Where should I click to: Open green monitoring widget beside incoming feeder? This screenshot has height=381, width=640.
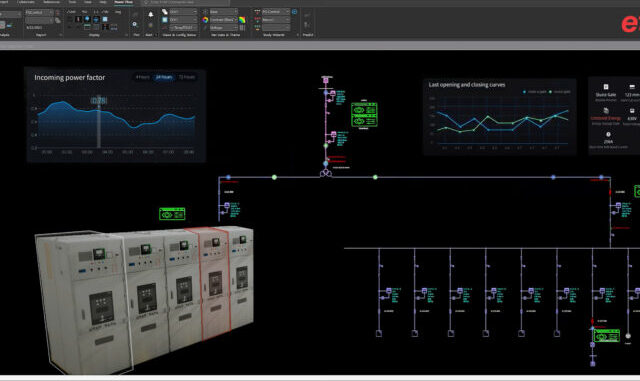364,115
